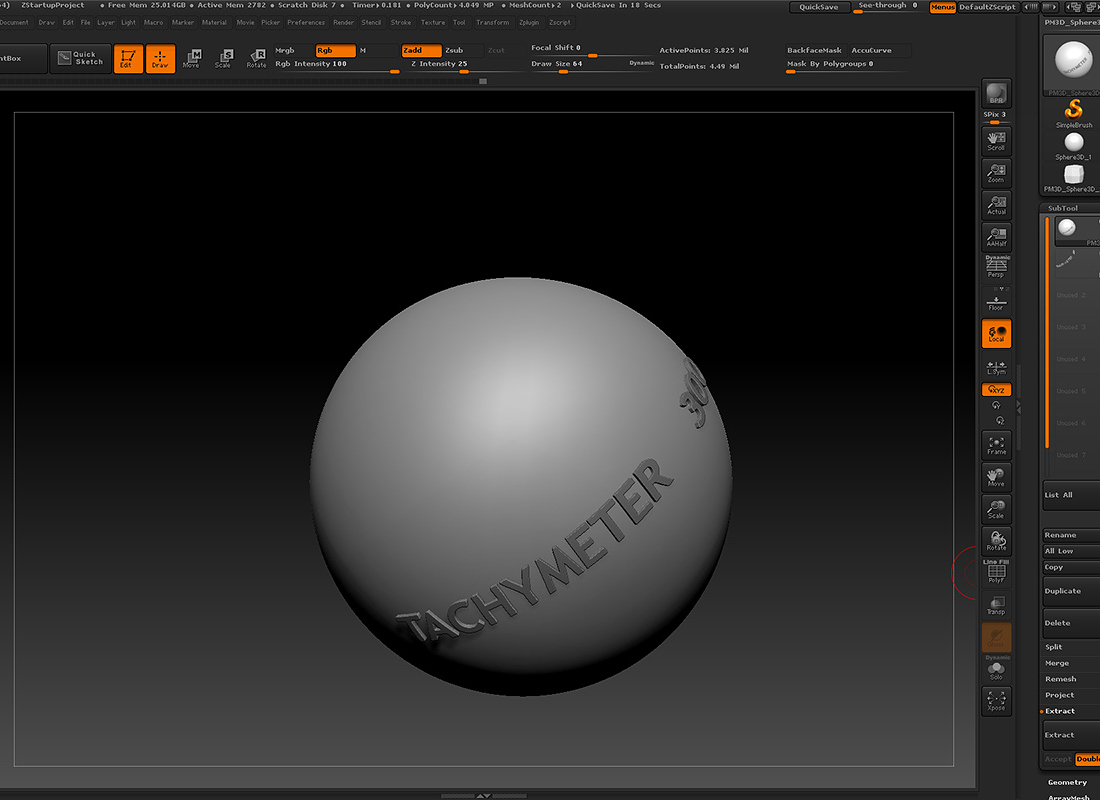Toggle Zadd sculpt mode
The width and height of the screenshot is (1100, 800).
(x=421, y=51)
